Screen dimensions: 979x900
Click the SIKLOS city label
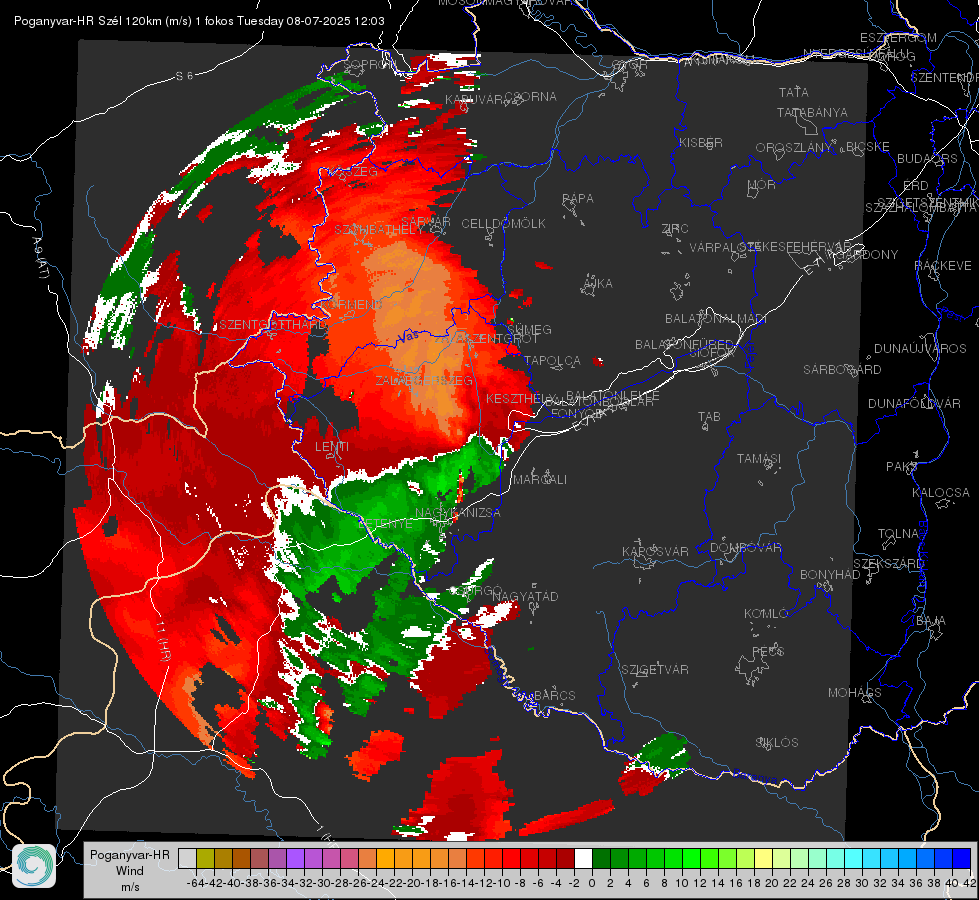[x=777, y=742]
